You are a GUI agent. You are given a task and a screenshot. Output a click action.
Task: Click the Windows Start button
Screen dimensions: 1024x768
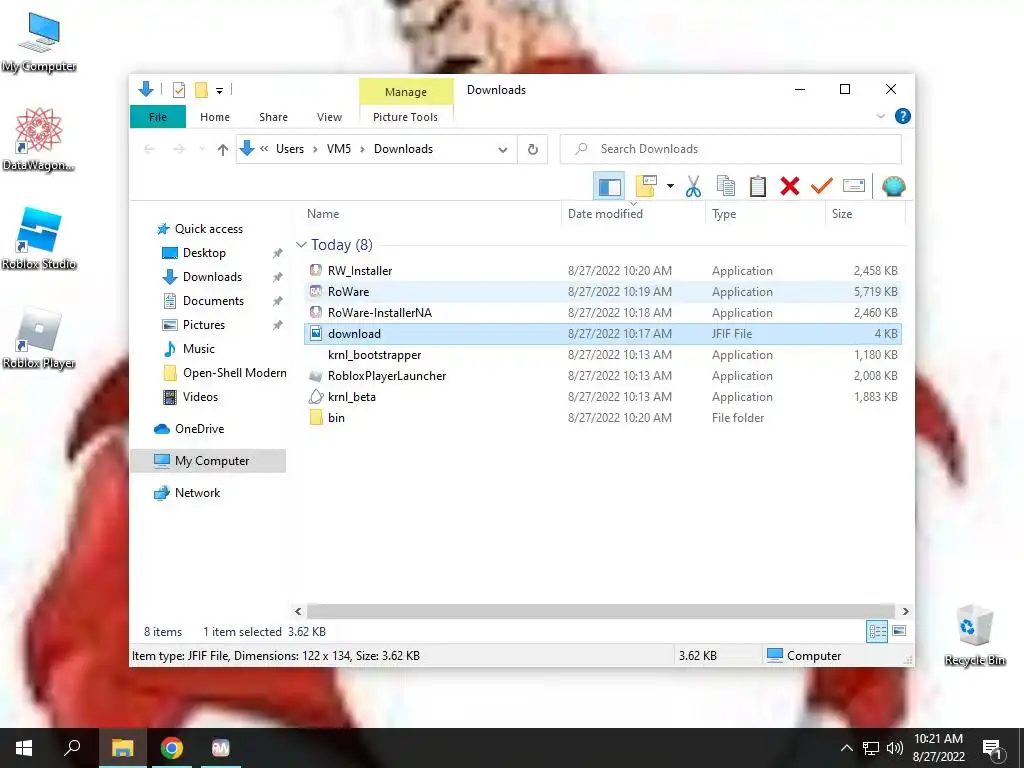tap(24, 748)
